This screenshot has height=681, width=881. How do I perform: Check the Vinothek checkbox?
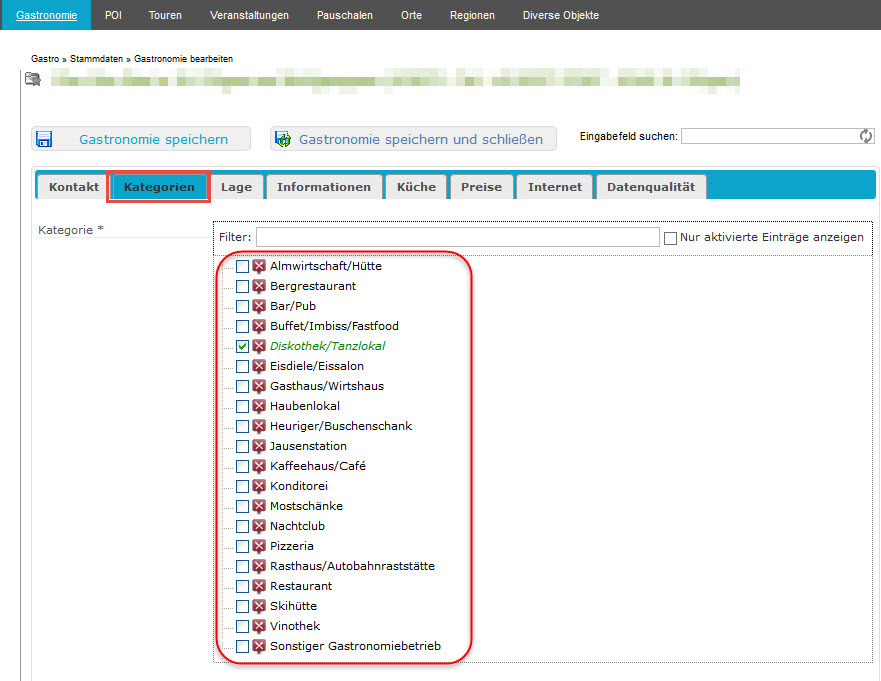(242, 626)
